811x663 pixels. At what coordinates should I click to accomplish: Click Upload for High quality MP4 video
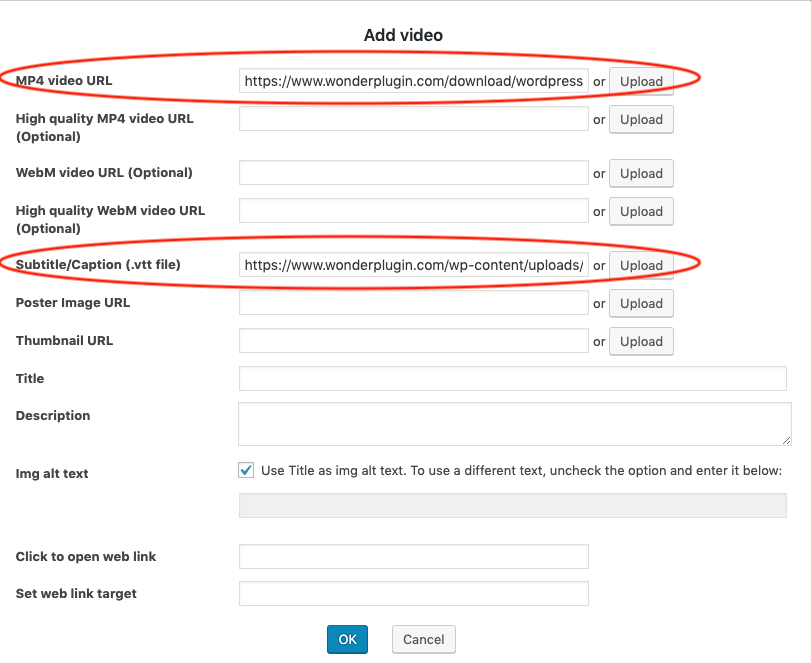pos(641,119)
